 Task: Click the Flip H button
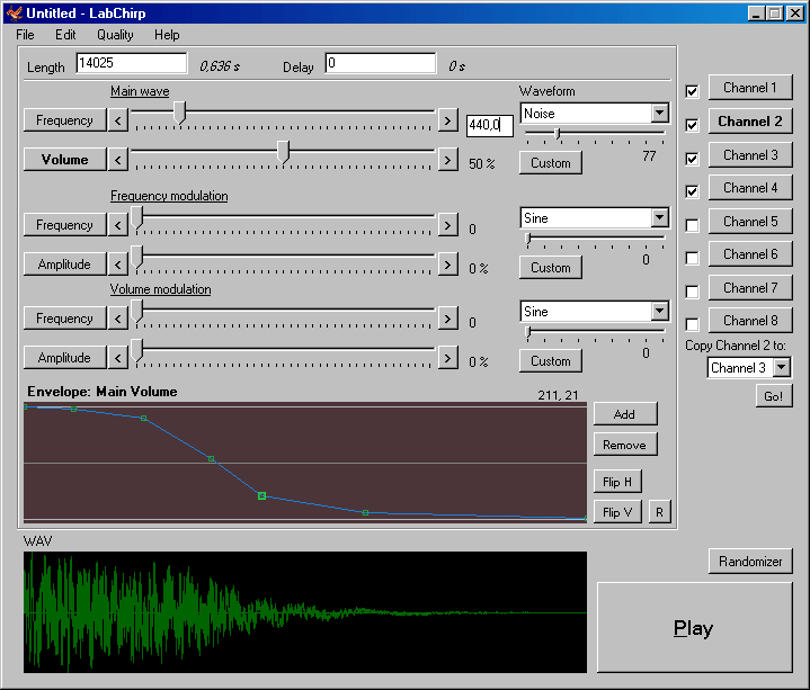click(x=617, y=482)
